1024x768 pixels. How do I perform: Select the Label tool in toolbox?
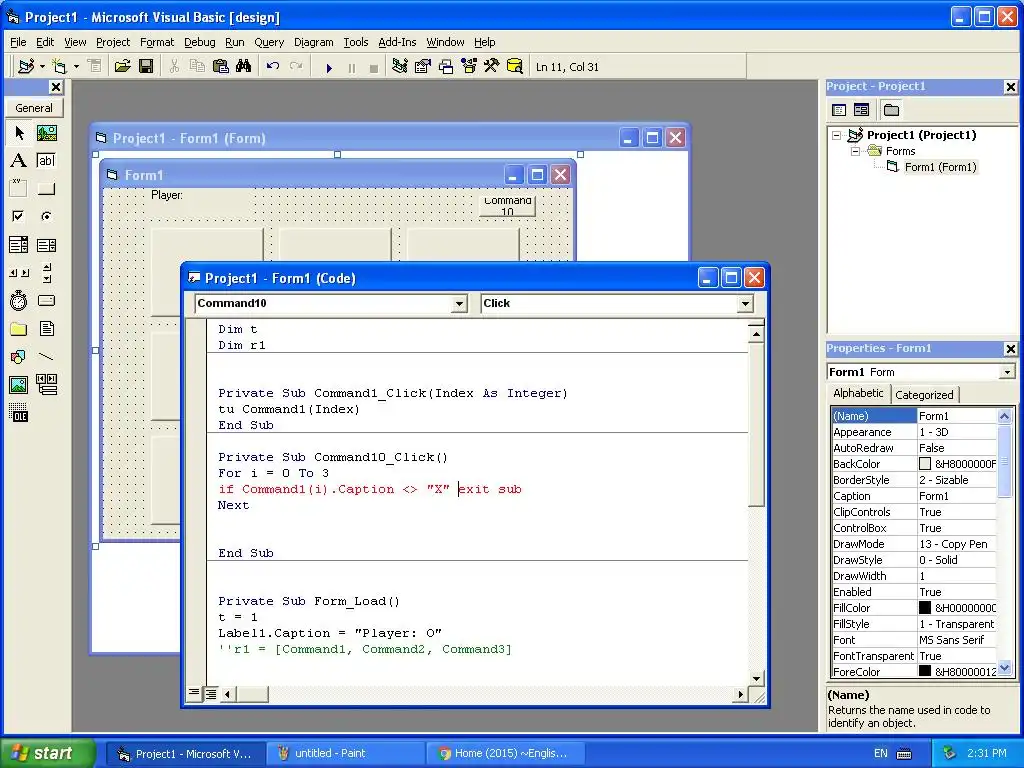[19, 161]
